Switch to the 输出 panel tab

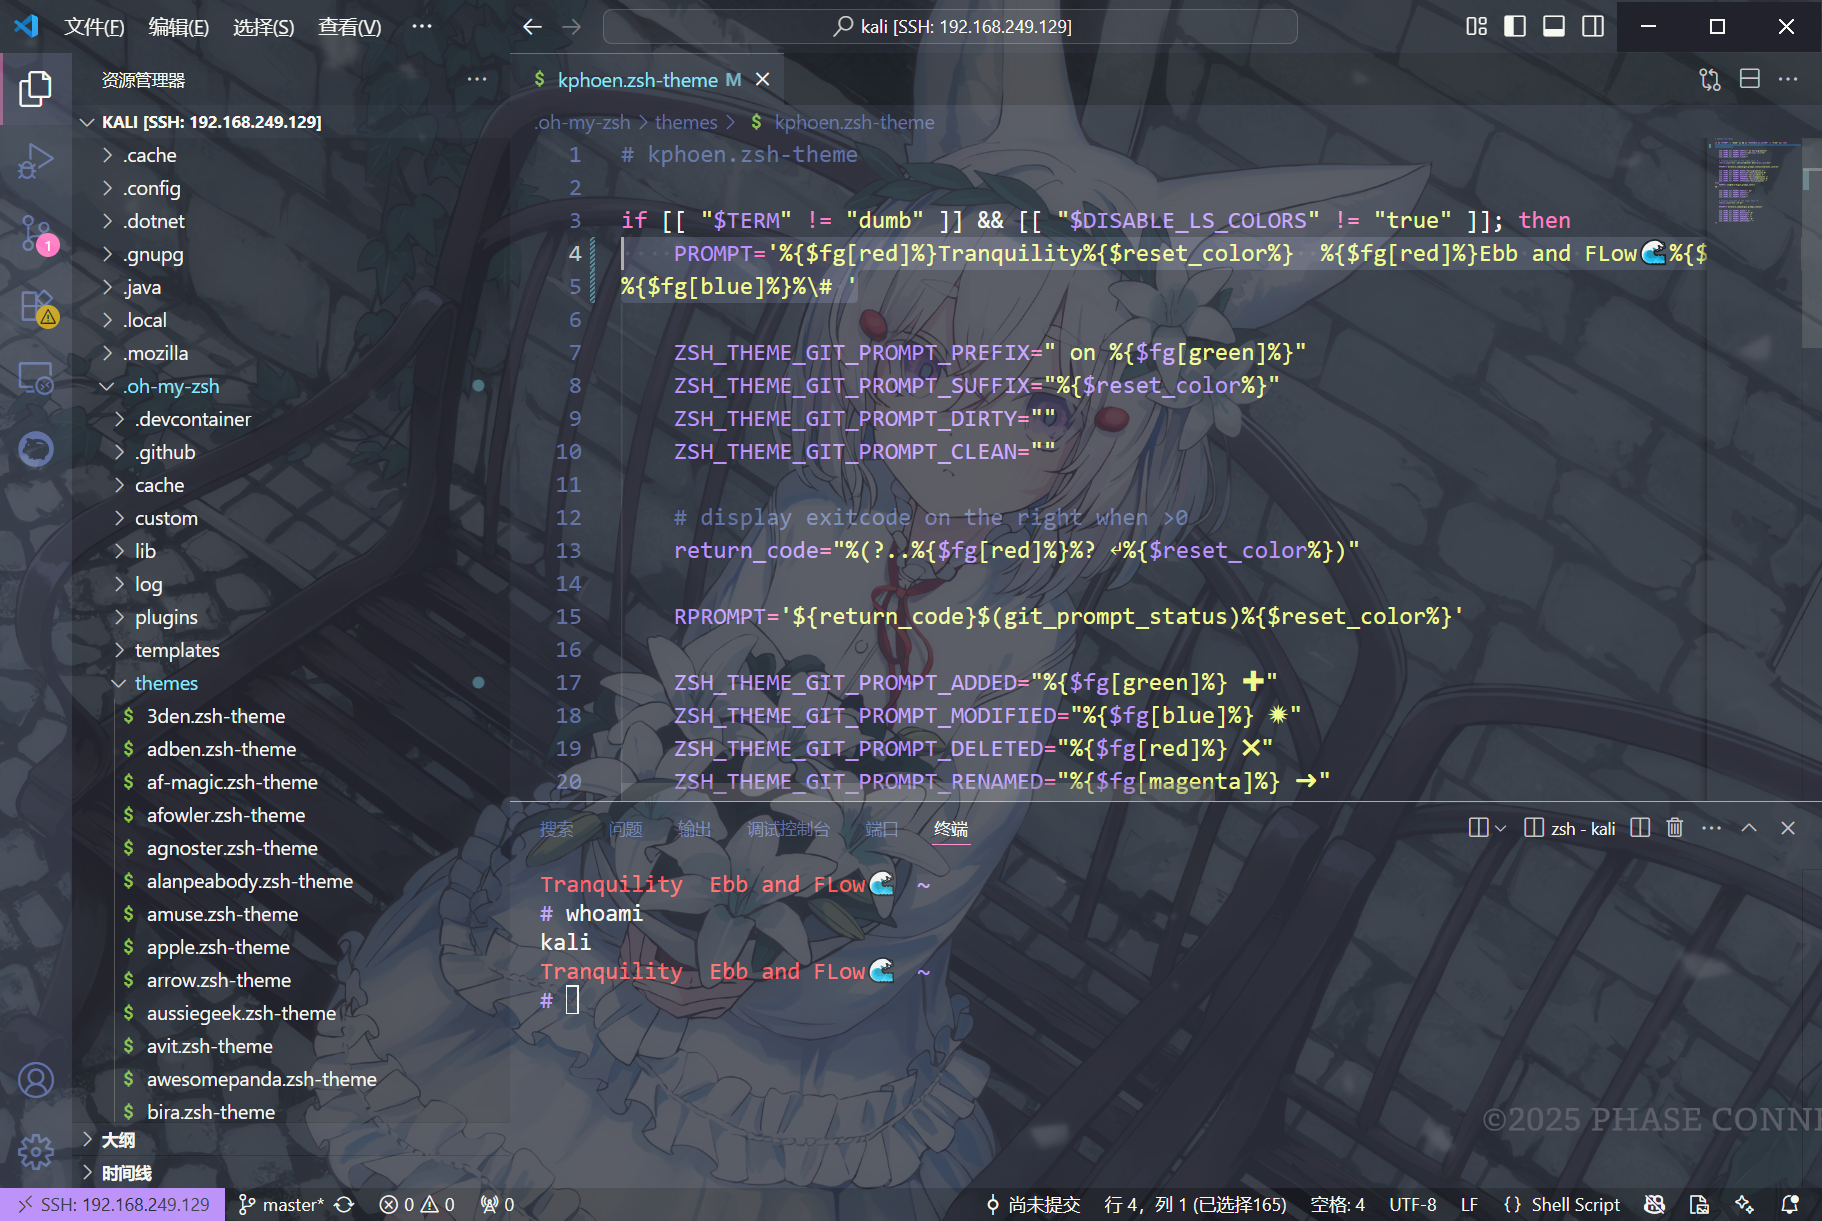[x=695, y=829]
